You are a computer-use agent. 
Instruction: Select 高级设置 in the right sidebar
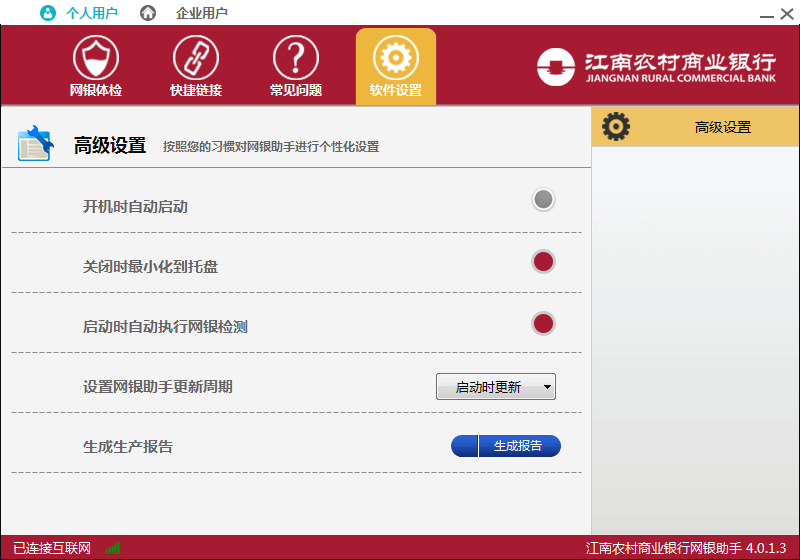[x=695, y=127]
